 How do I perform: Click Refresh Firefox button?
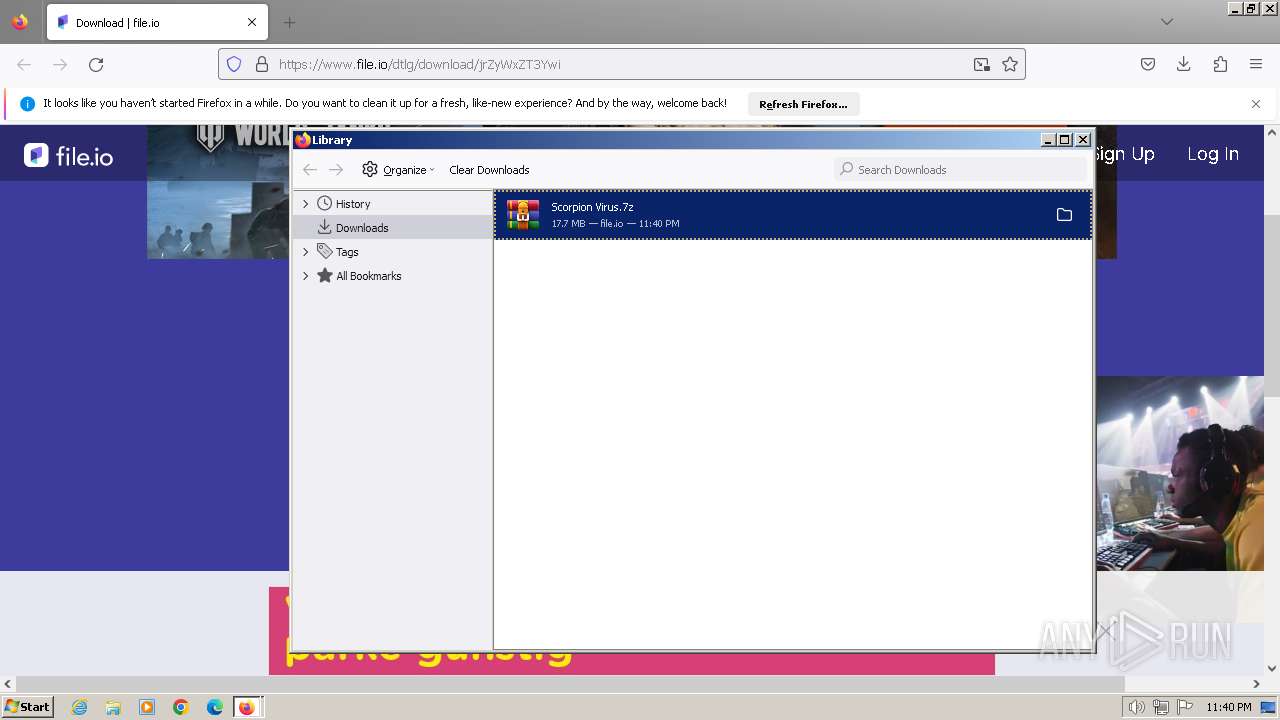803,104
